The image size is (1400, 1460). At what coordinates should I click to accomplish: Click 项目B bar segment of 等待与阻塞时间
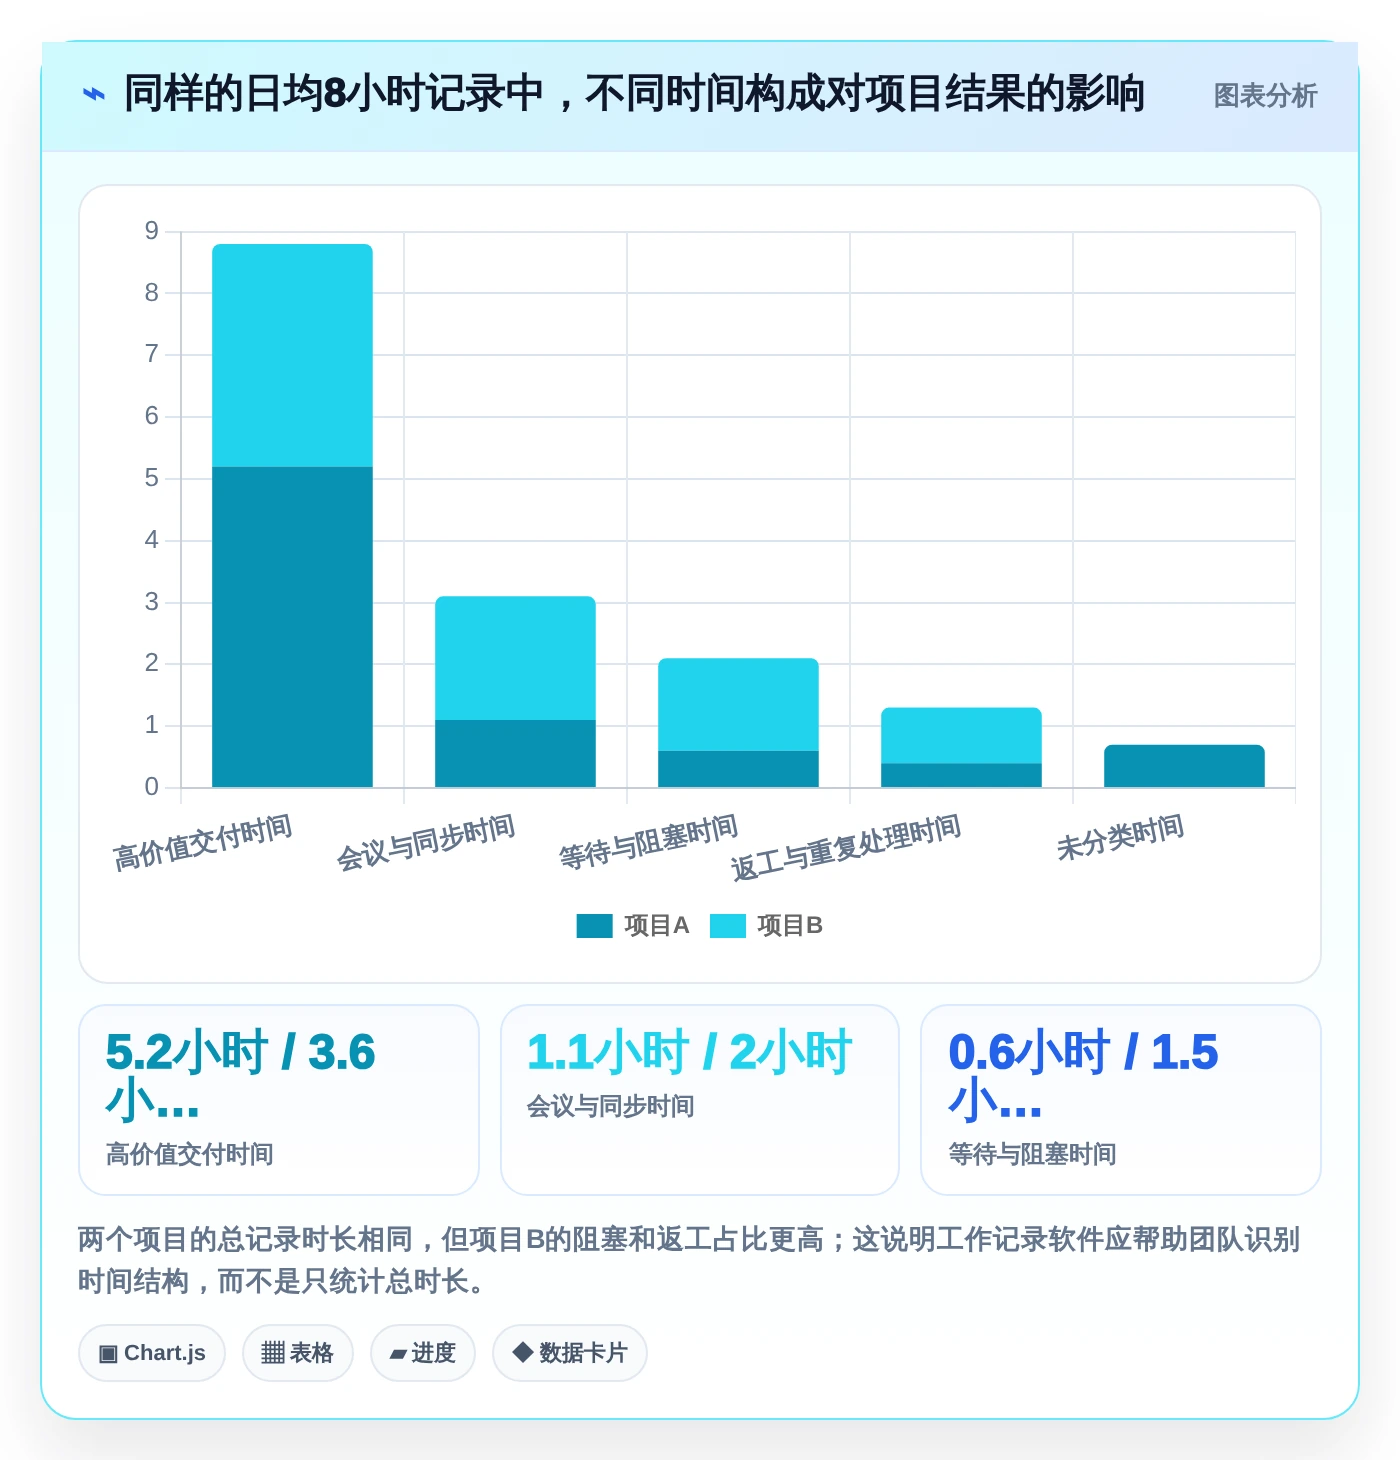[x=738, y=704]
